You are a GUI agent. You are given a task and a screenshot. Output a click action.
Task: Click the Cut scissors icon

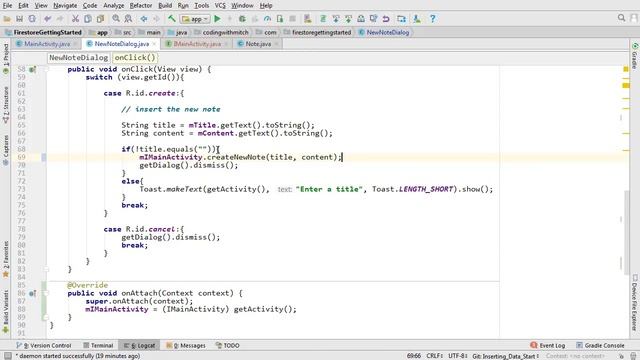tap(75, 19)
